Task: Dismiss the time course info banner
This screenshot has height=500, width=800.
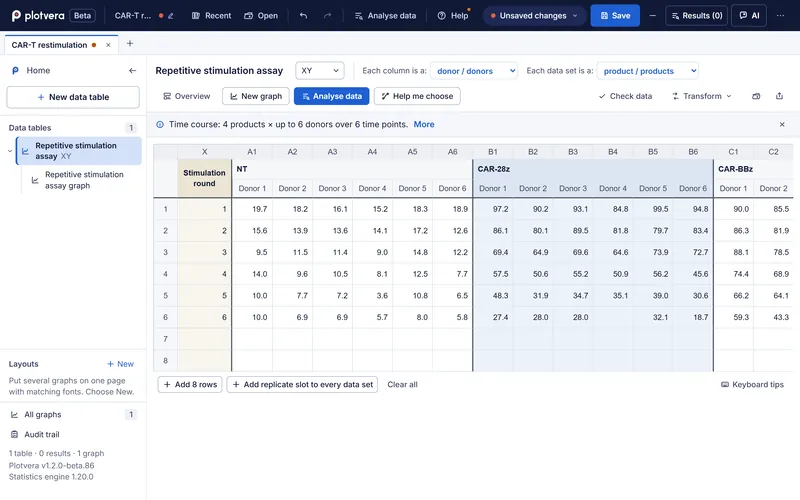Action: (x=782, y=124)
